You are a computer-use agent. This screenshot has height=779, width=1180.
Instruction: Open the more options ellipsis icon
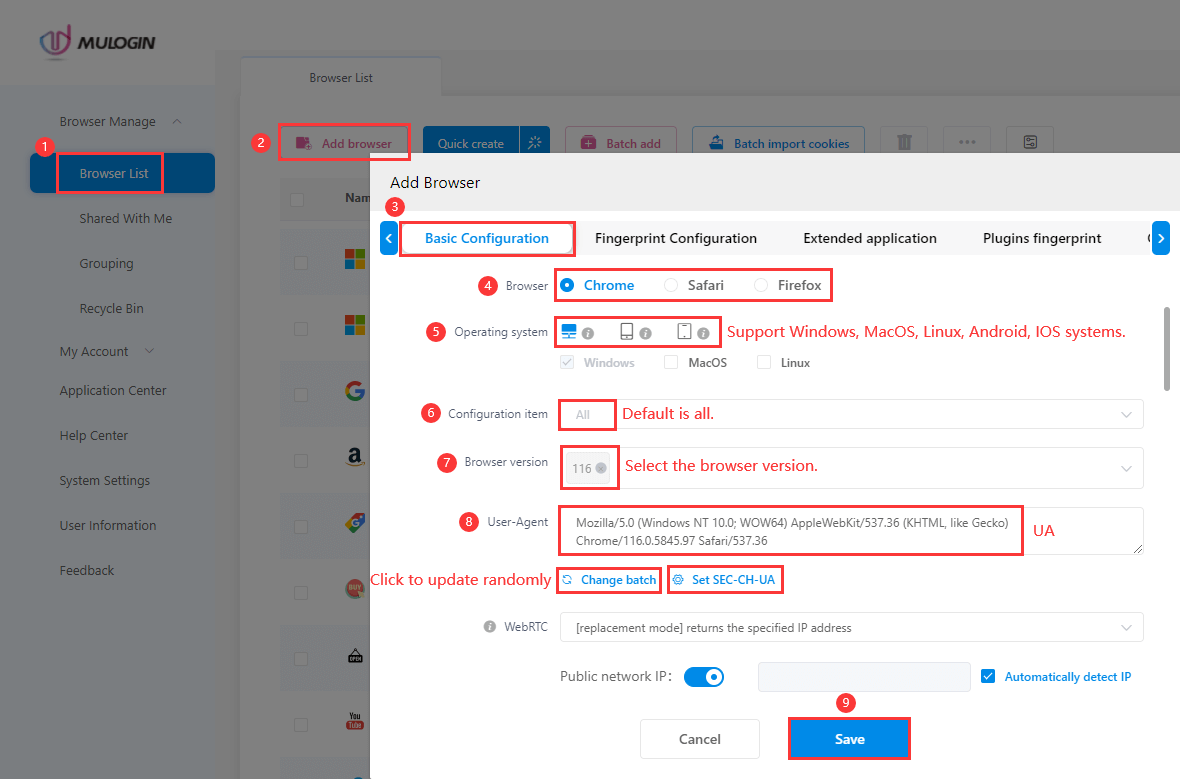click(x=966, y=142)
